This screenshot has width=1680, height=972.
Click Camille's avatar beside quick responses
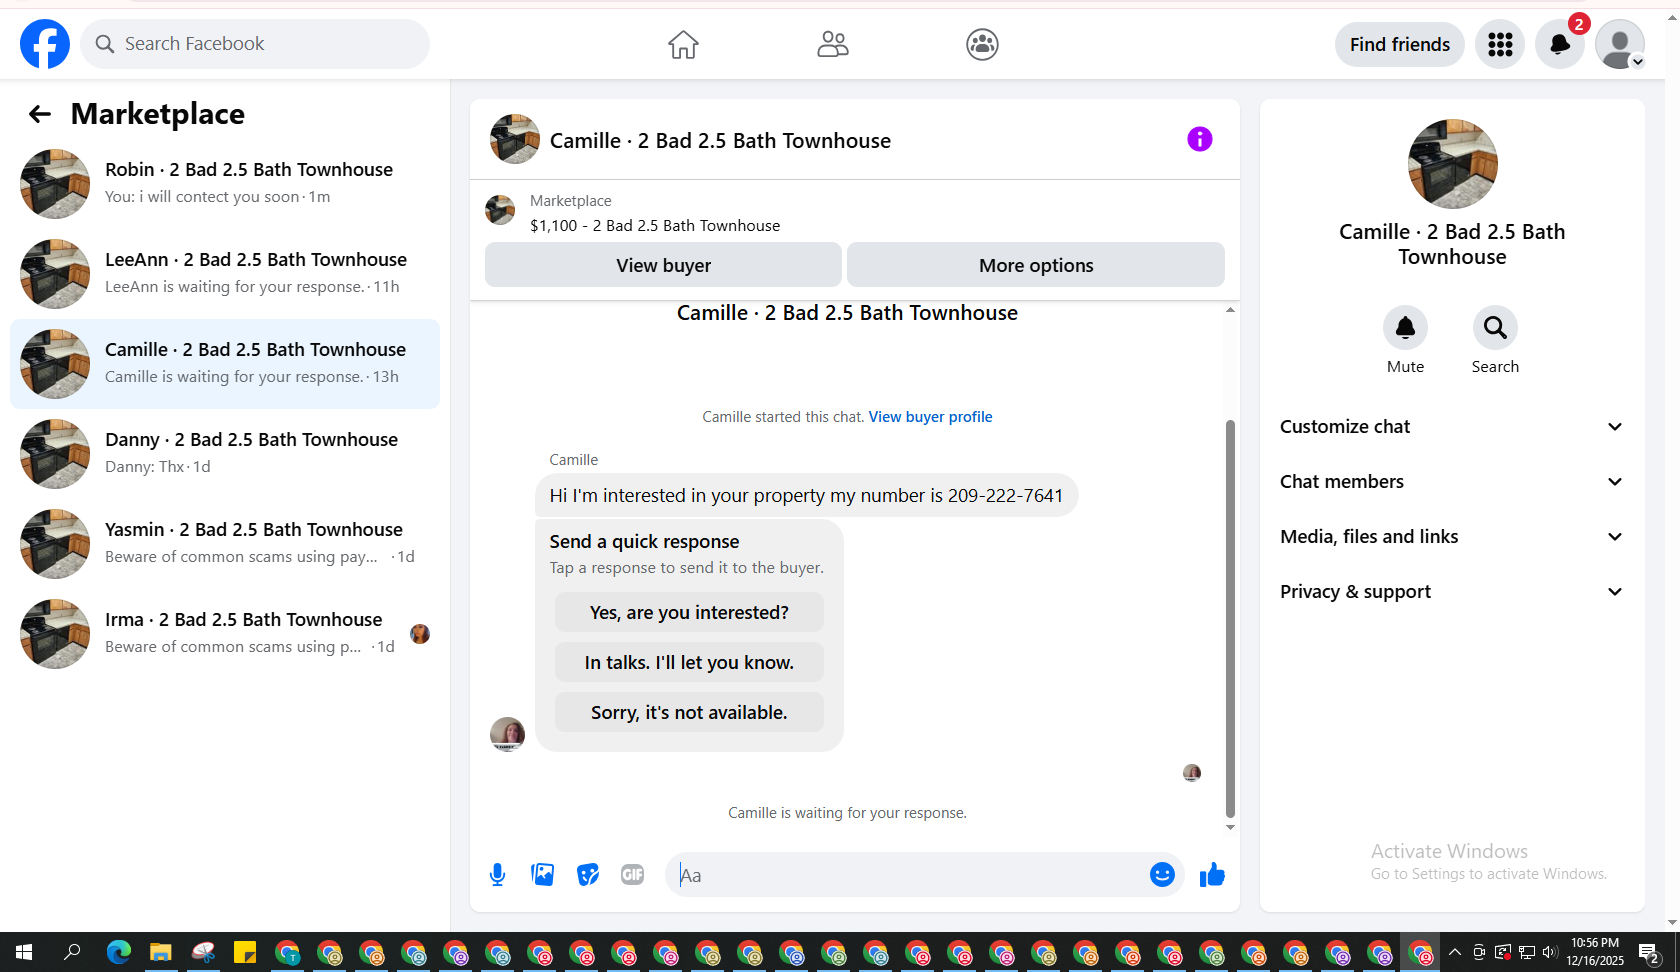tap(507, 734)
